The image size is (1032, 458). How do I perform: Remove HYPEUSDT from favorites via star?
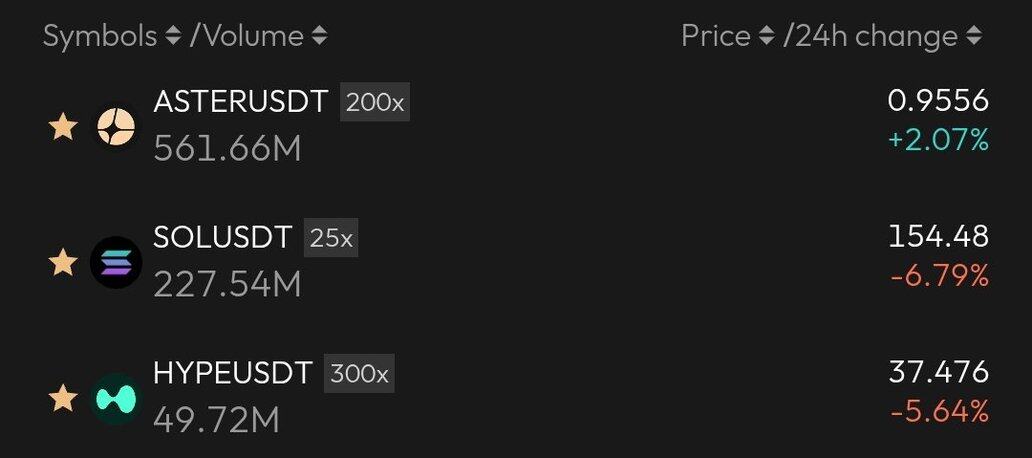[63, 399]
